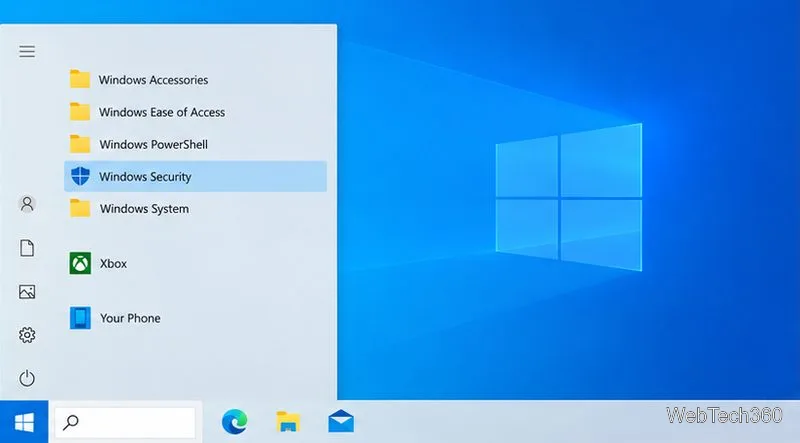This screenshot has height=443, width=800.
Task: Click inside the taskbar search box
Action: pyautogui.click(x=125, y=422)
